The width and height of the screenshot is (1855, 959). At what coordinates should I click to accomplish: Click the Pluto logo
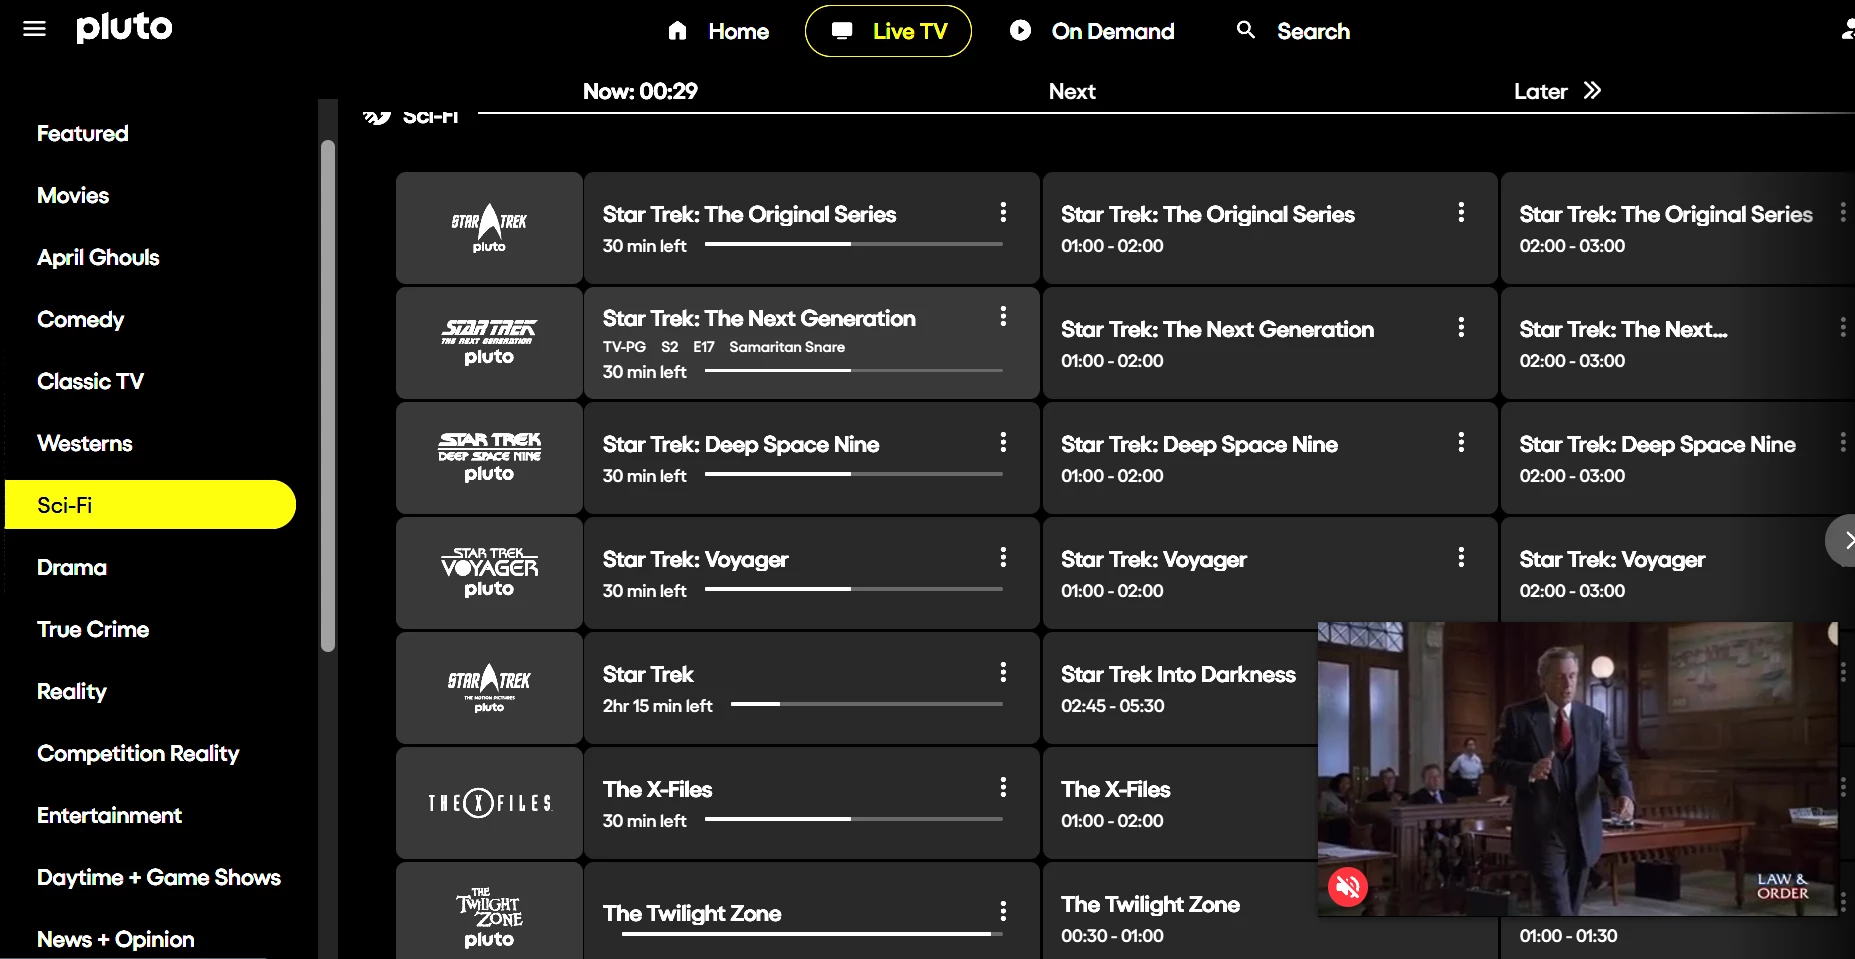124,27
